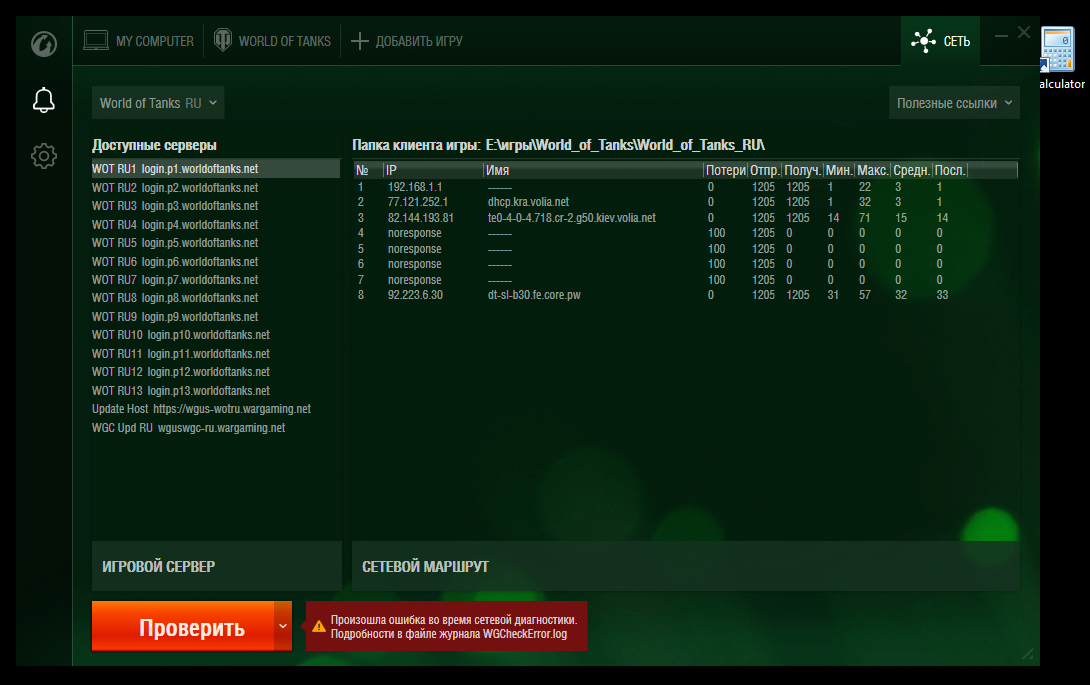Select server WOT RU9 login.p9
The height and width of the screenshot is (685, 1090).
coord(215,316)
